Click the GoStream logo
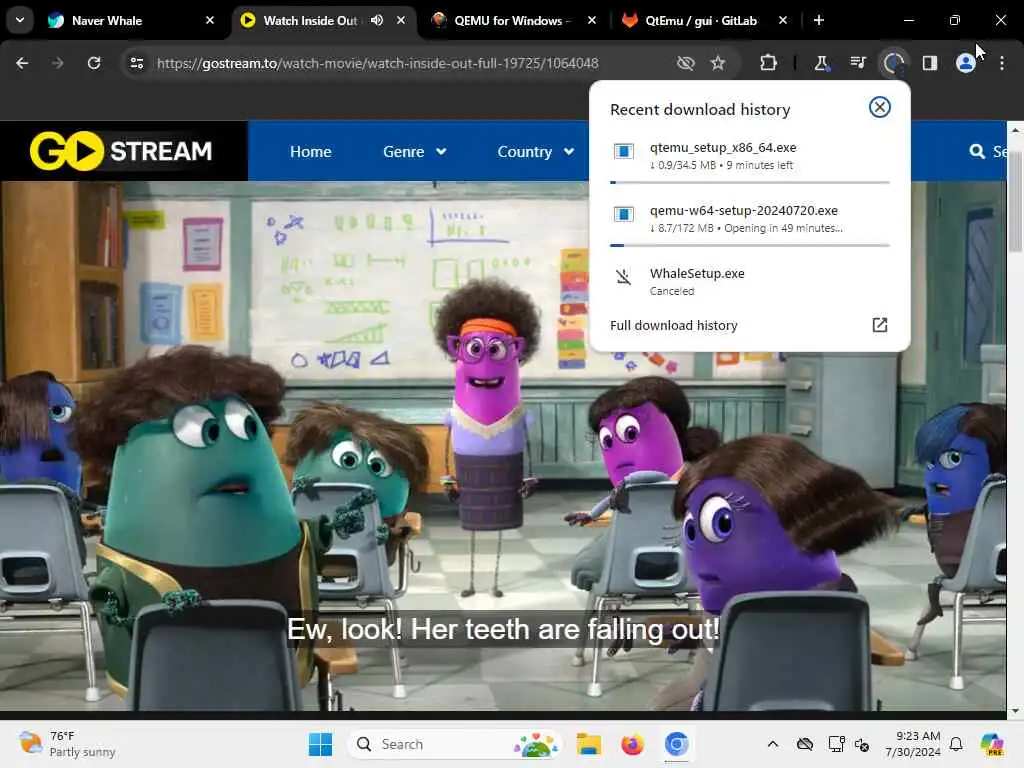The height and width of the screenshot is (768, 1024). click(121, 151)
